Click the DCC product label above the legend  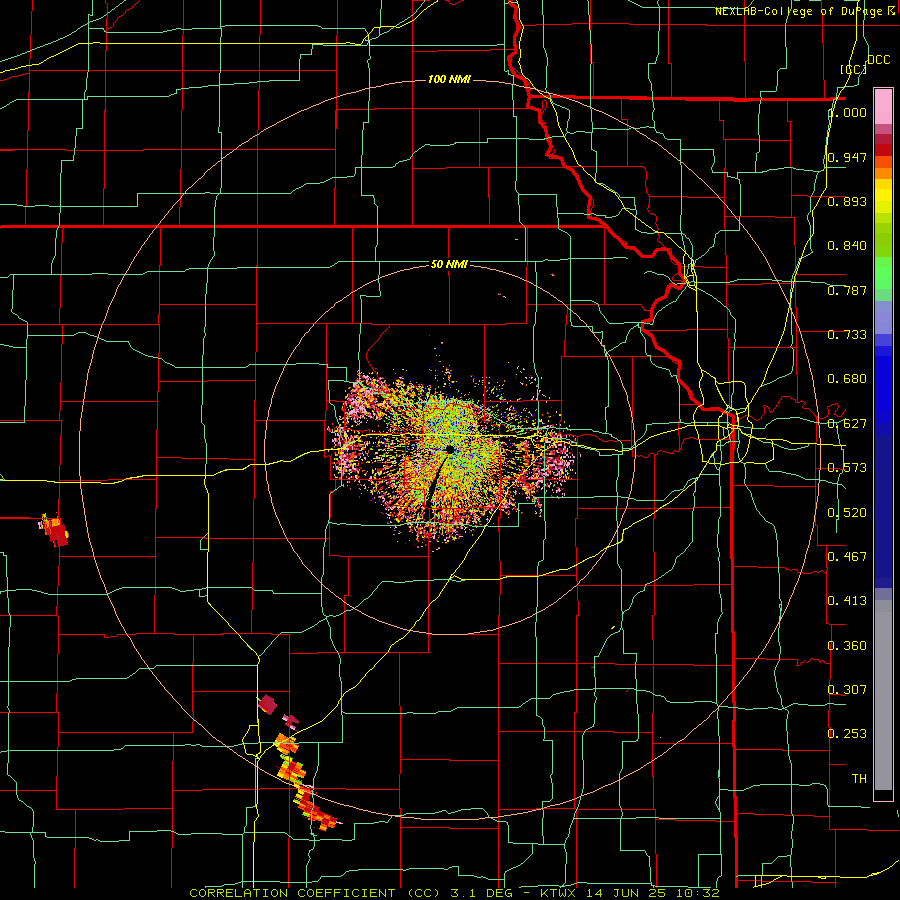pyautogui.click(x=879, y=60)
